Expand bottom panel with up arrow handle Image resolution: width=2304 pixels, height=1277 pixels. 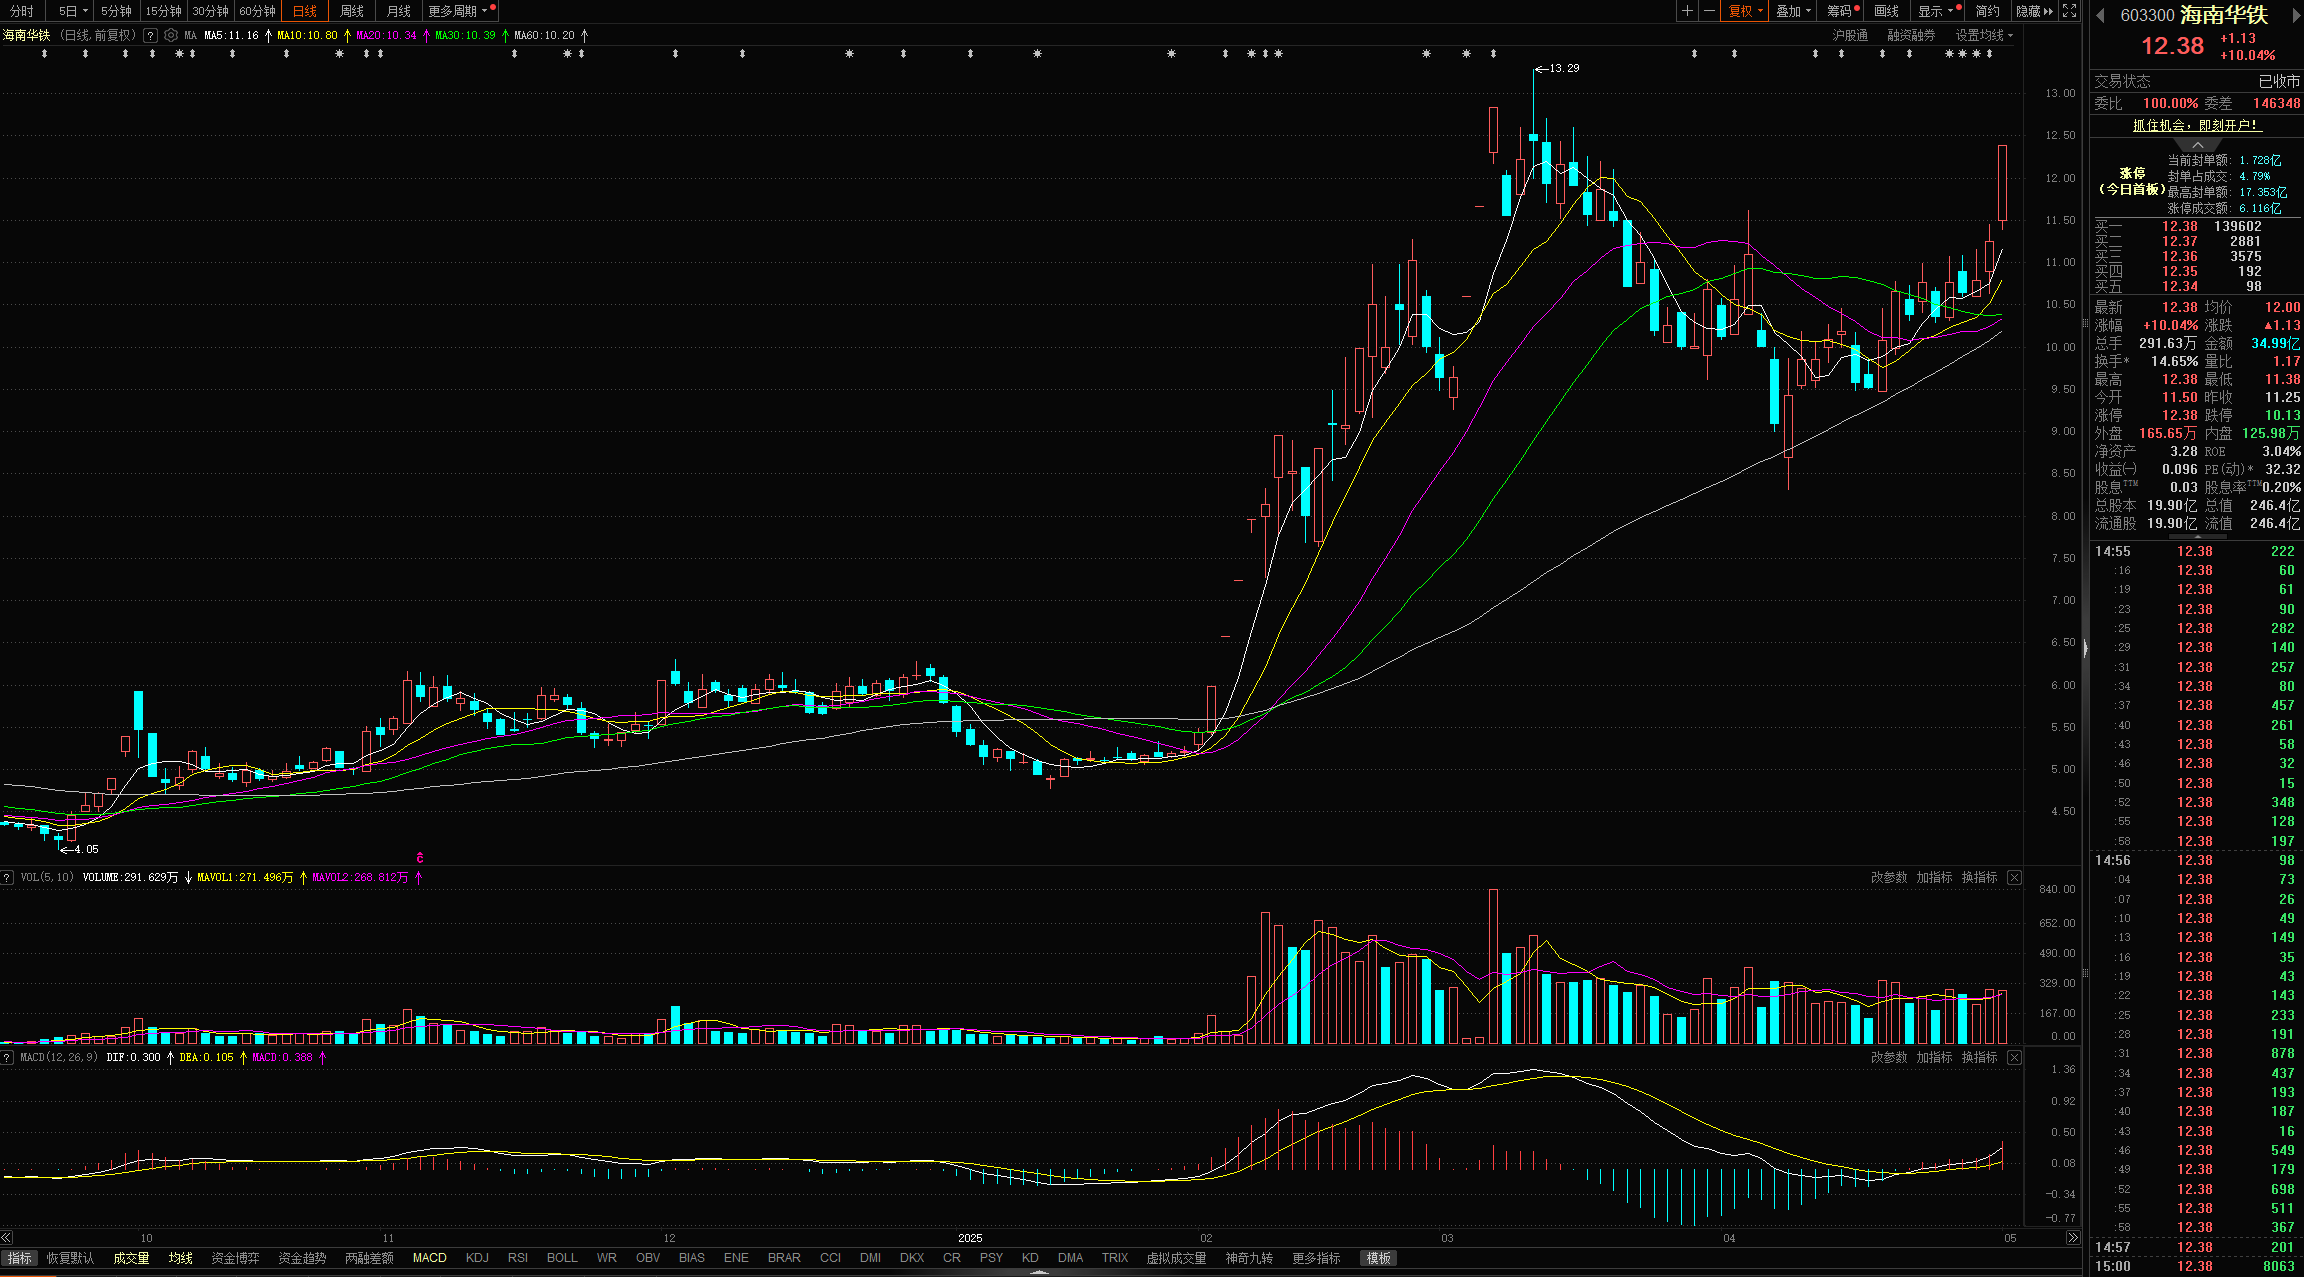click(1040, 1273)
